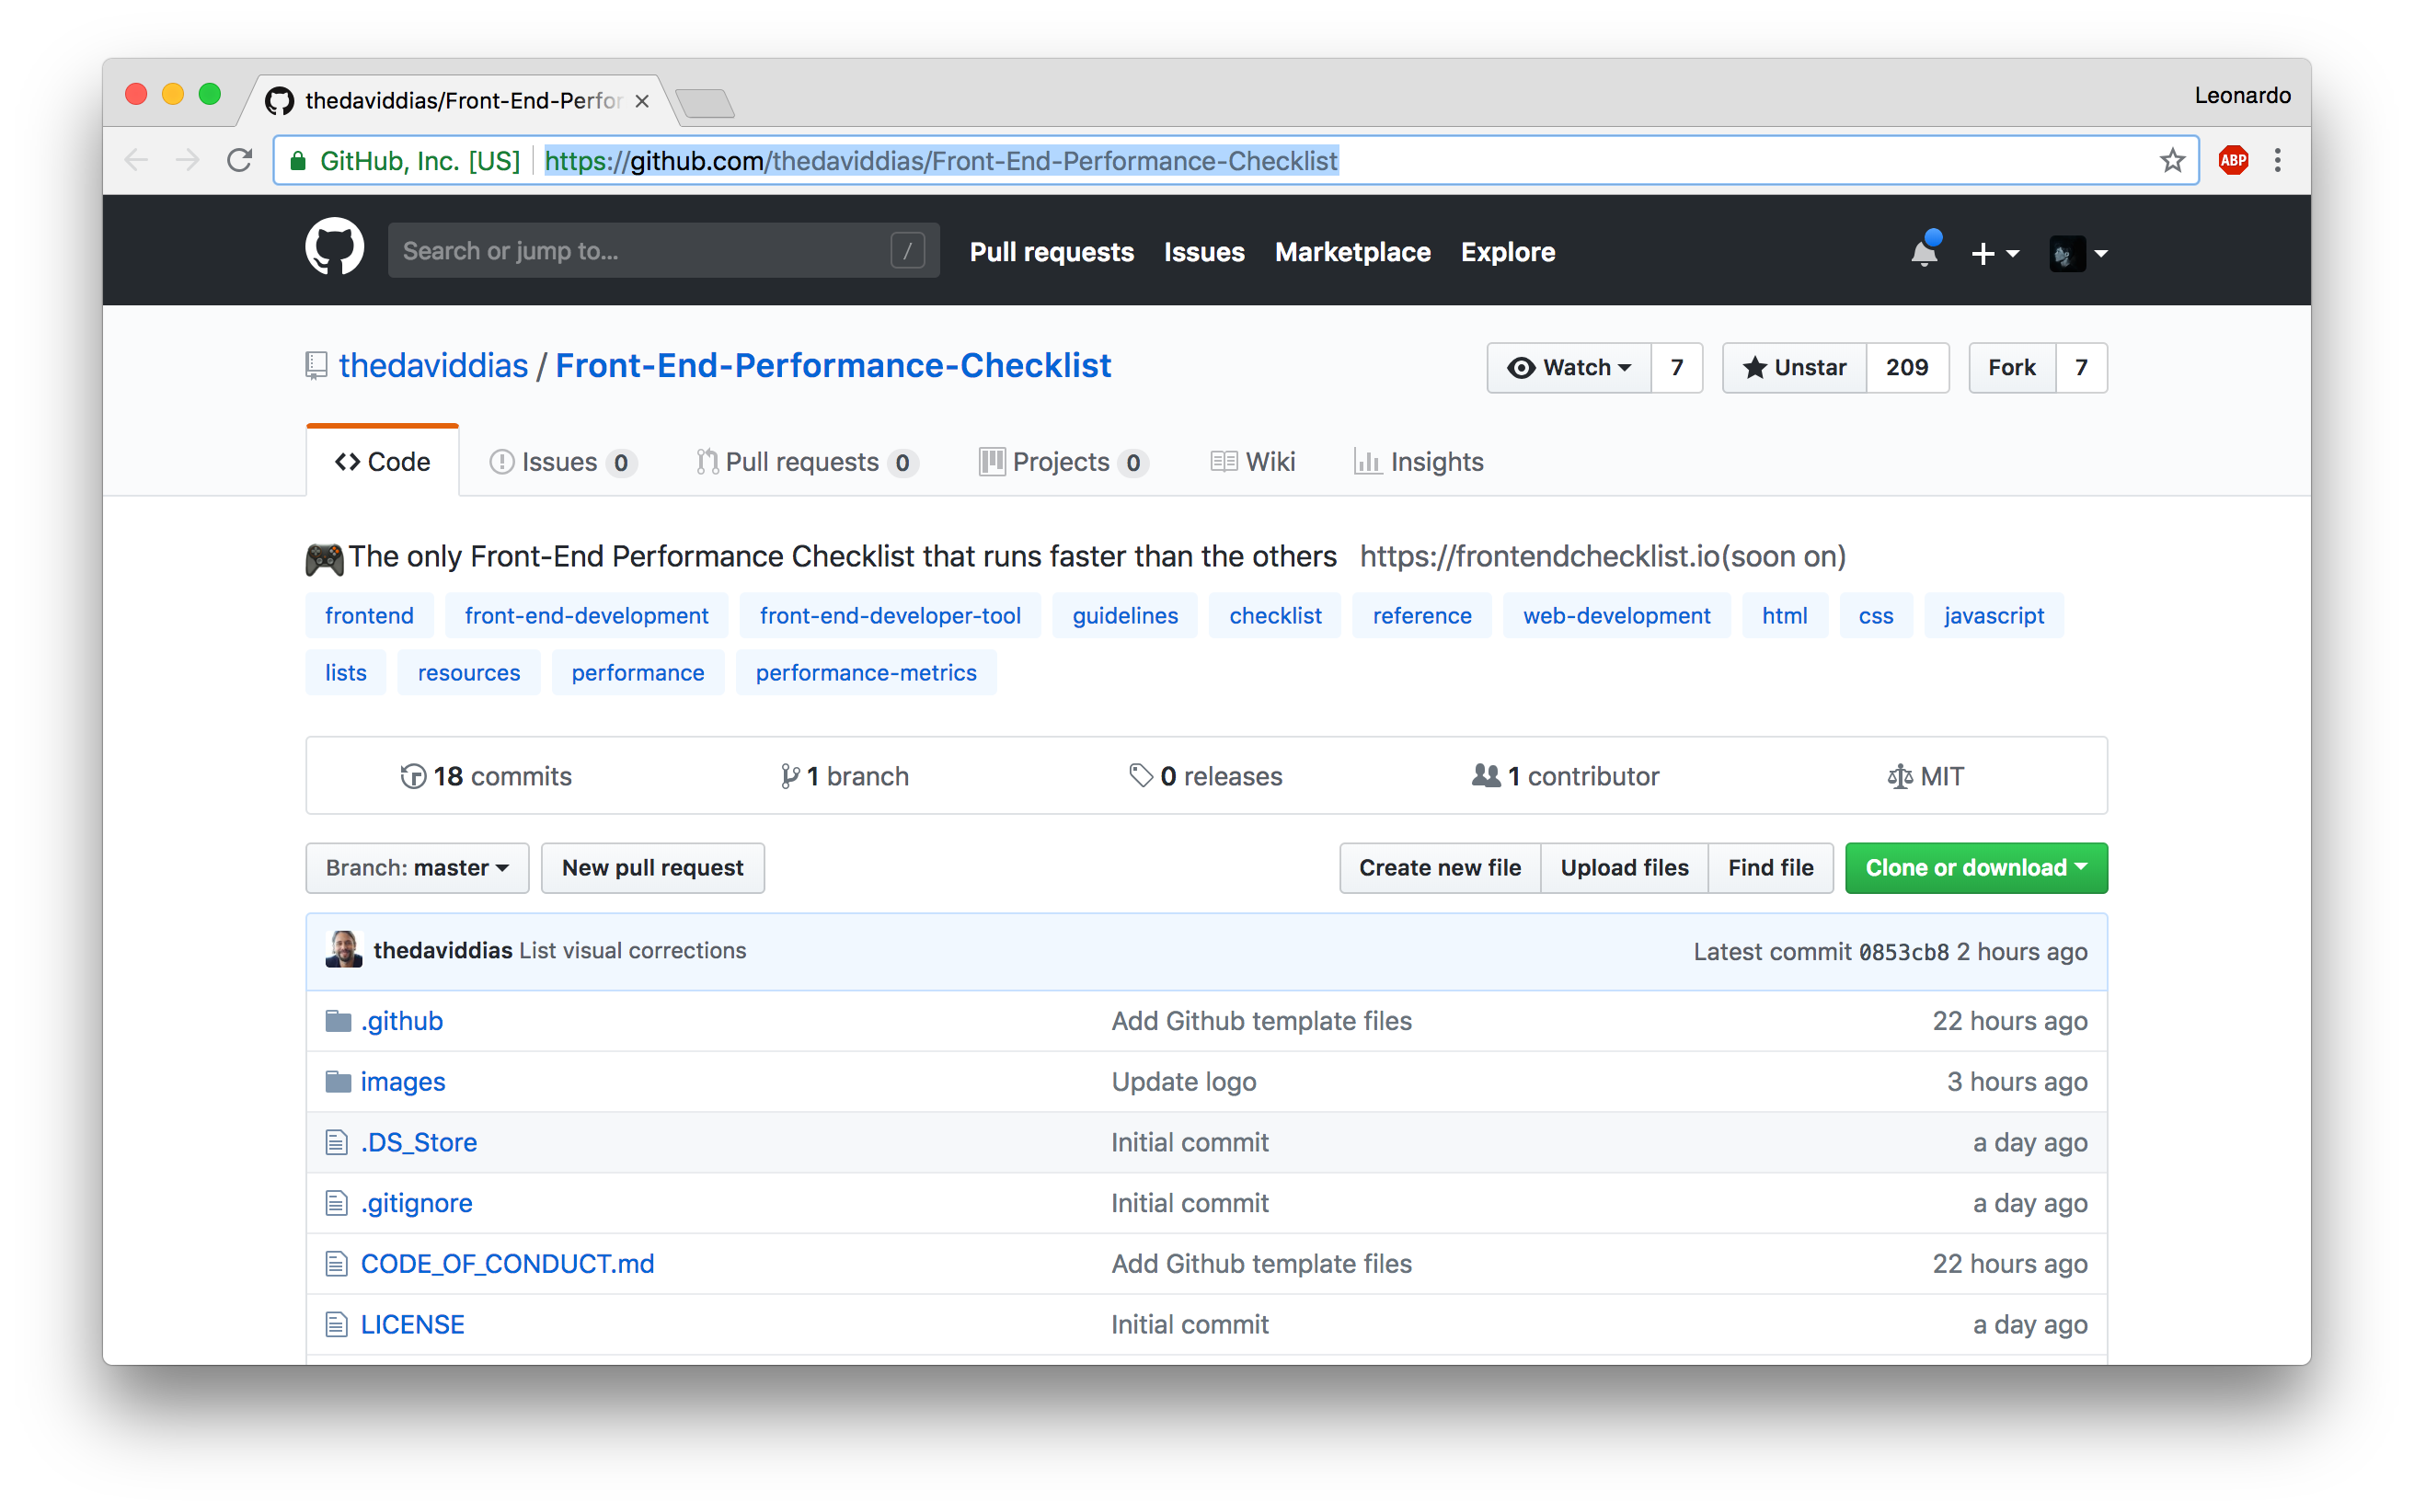2414x1512 pixels.
Task: Select the performance-metrics topic tag
Action: point(865,672)
